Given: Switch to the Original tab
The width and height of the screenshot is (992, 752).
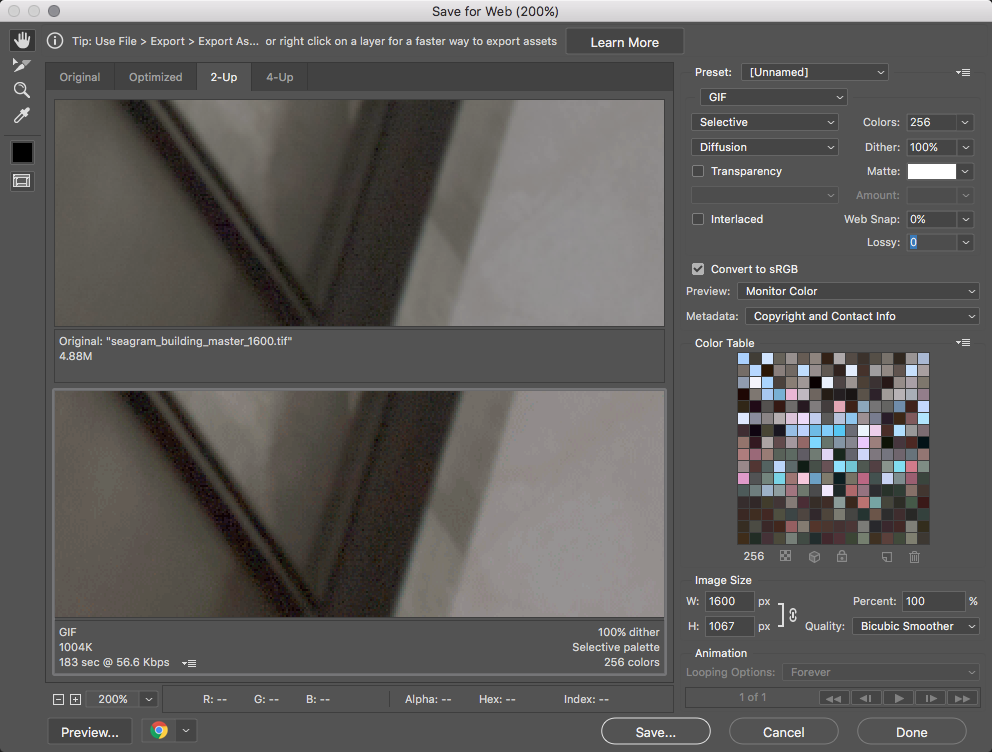Looking at the screenshot, I should pyautogui.click(x=80, y=77).
